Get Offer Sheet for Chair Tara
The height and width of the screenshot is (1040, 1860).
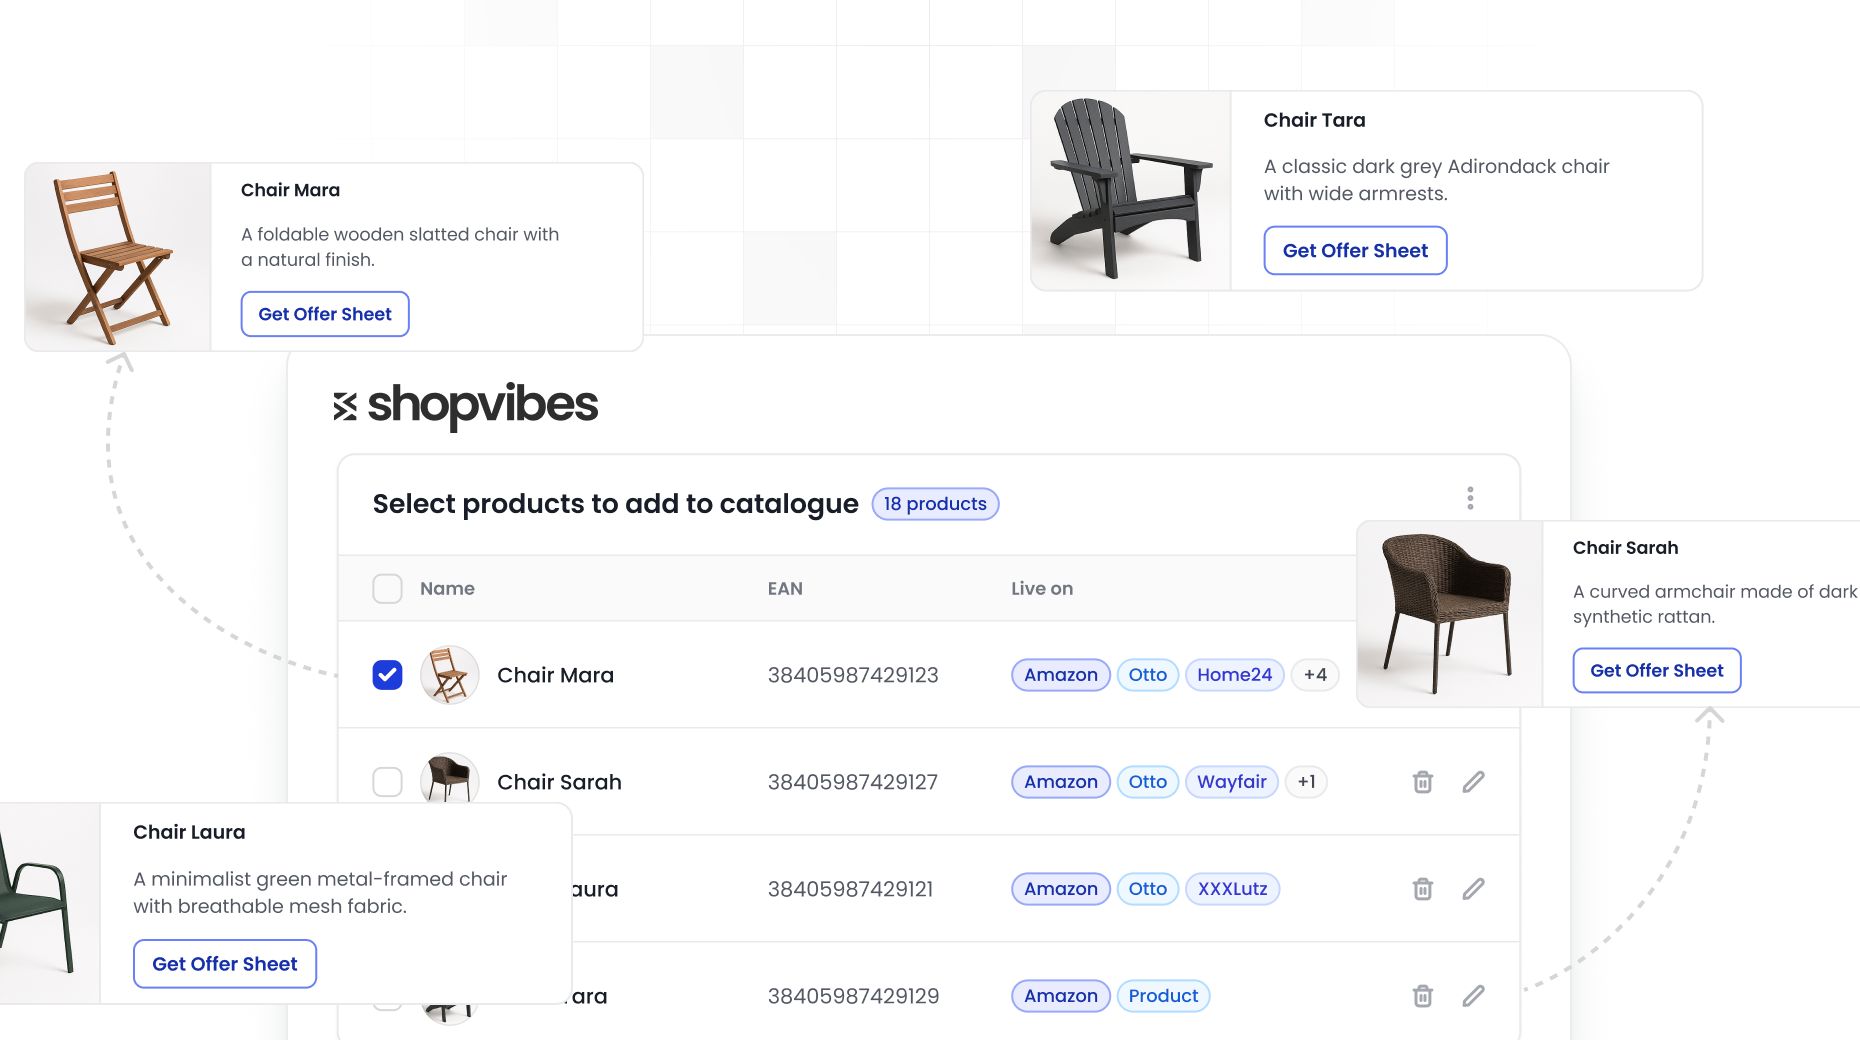pyautogui.click(x=1355, y=251)
